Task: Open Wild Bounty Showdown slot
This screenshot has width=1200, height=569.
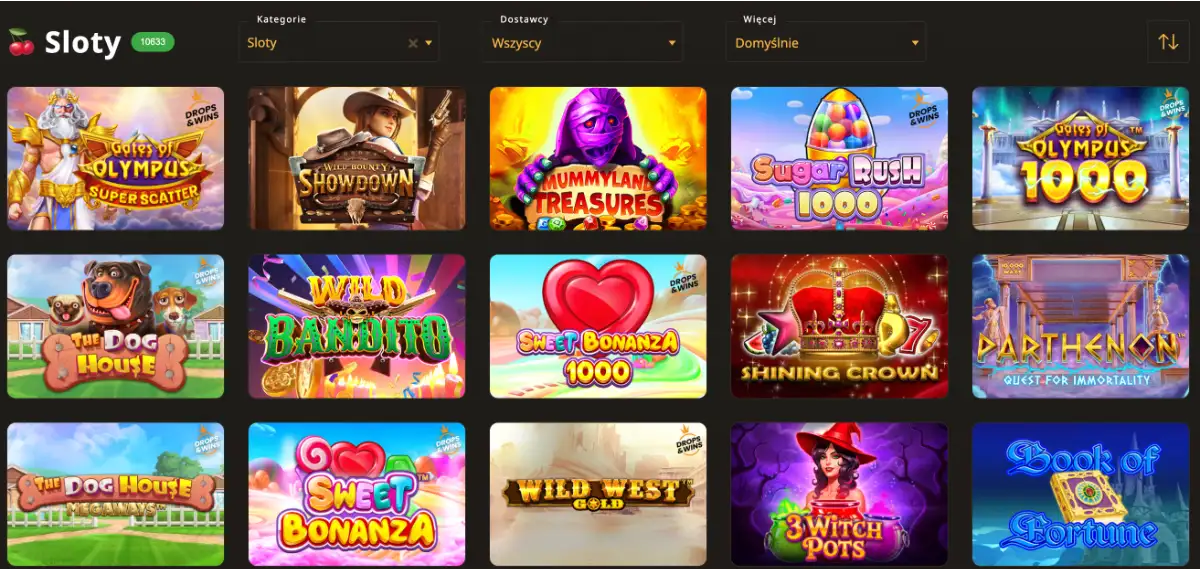Action: point(357,159)
